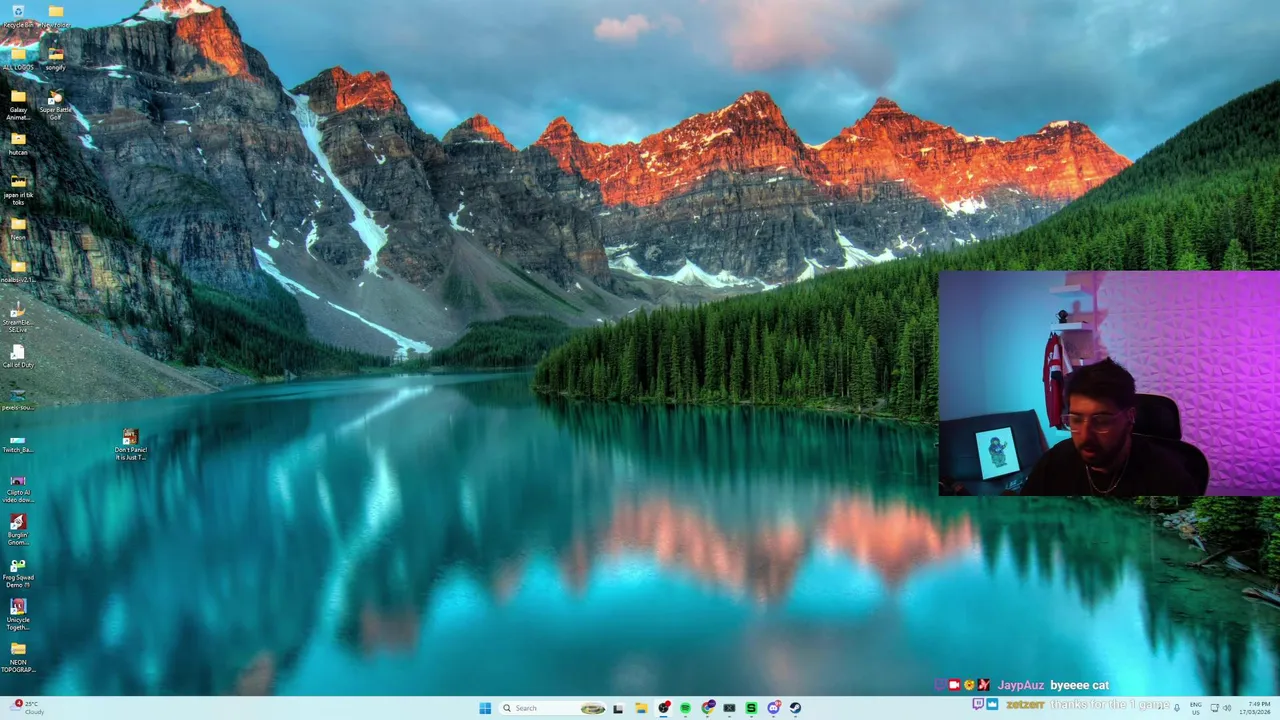Open the Recycle Bin desktop icon
1280x720 pixels.
coord(18,16)
